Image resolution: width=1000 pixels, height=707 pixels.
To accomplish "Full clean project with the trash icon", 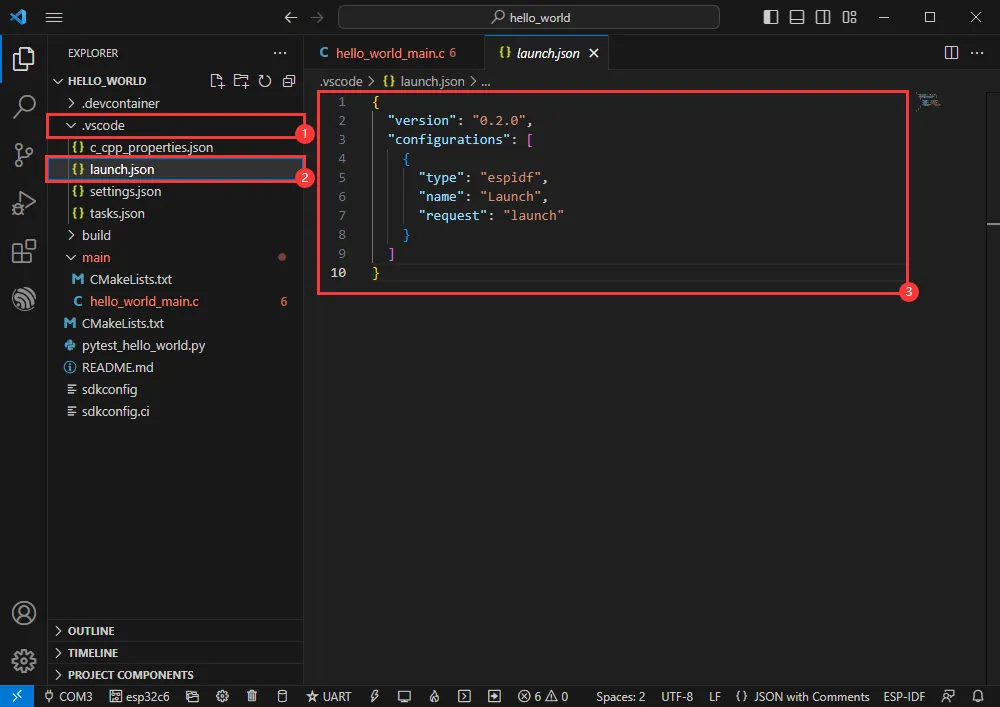I will click(251, 695).
